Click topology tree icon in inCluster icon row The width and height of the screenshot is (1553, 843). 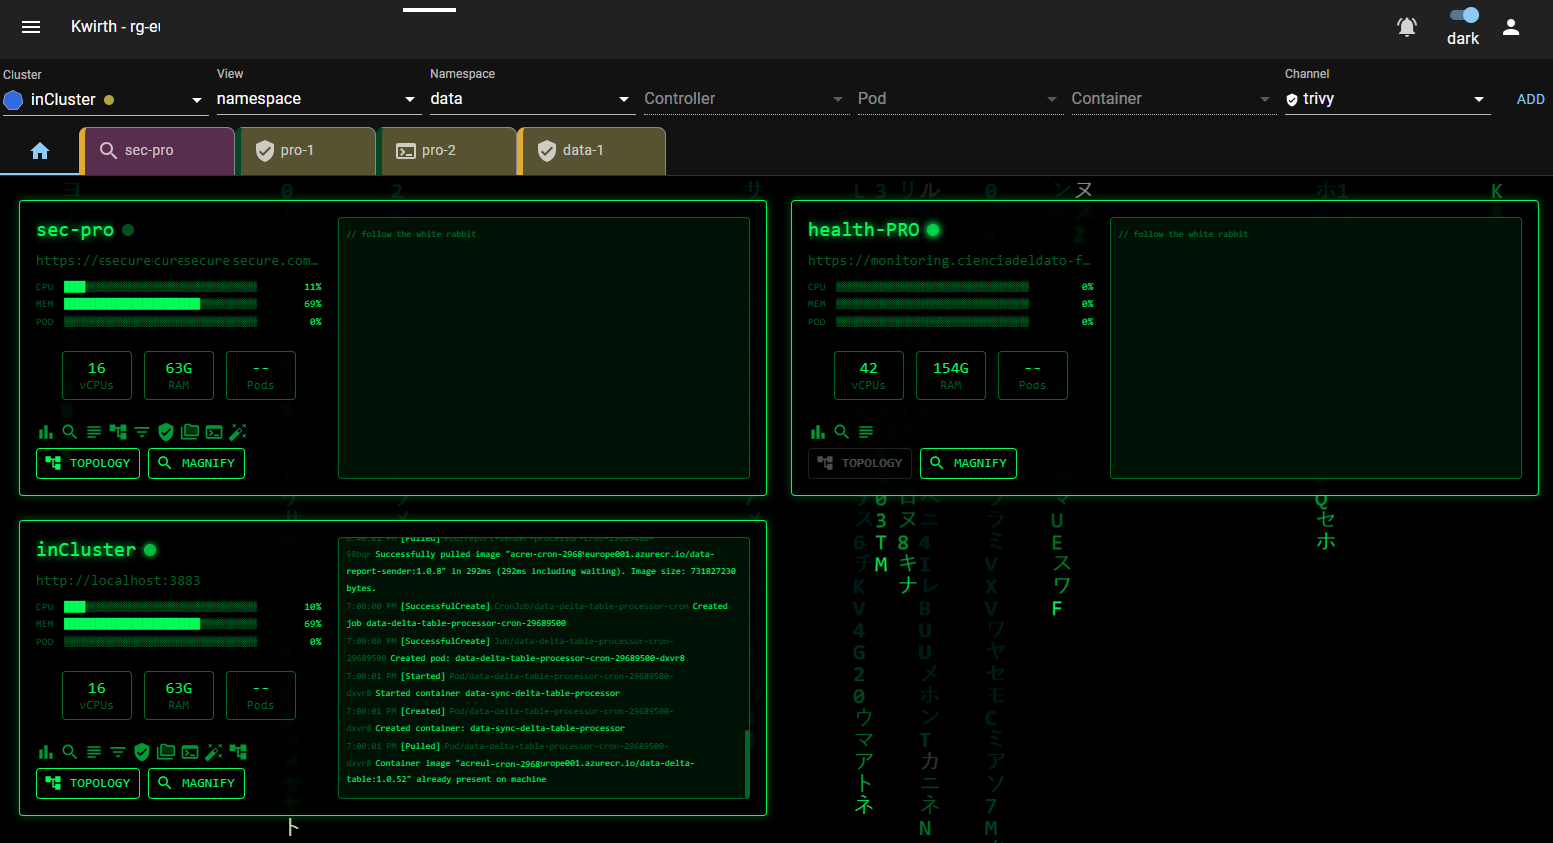[x=238, y=752]
